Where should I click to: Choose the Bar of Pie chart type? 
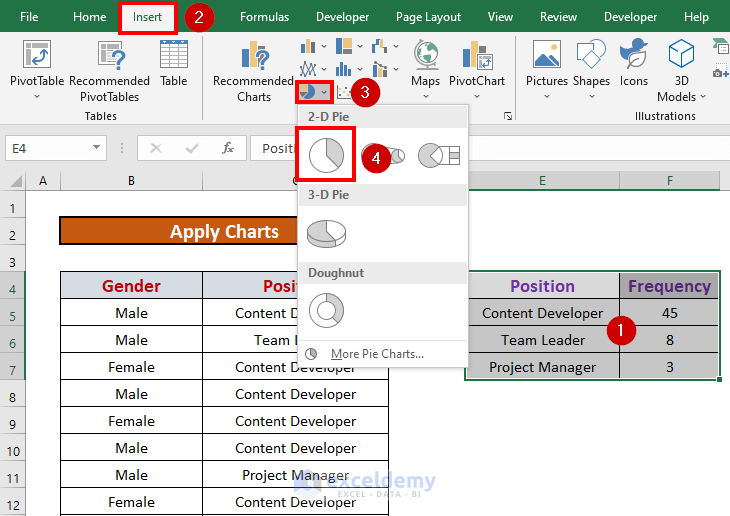point(438,155)
